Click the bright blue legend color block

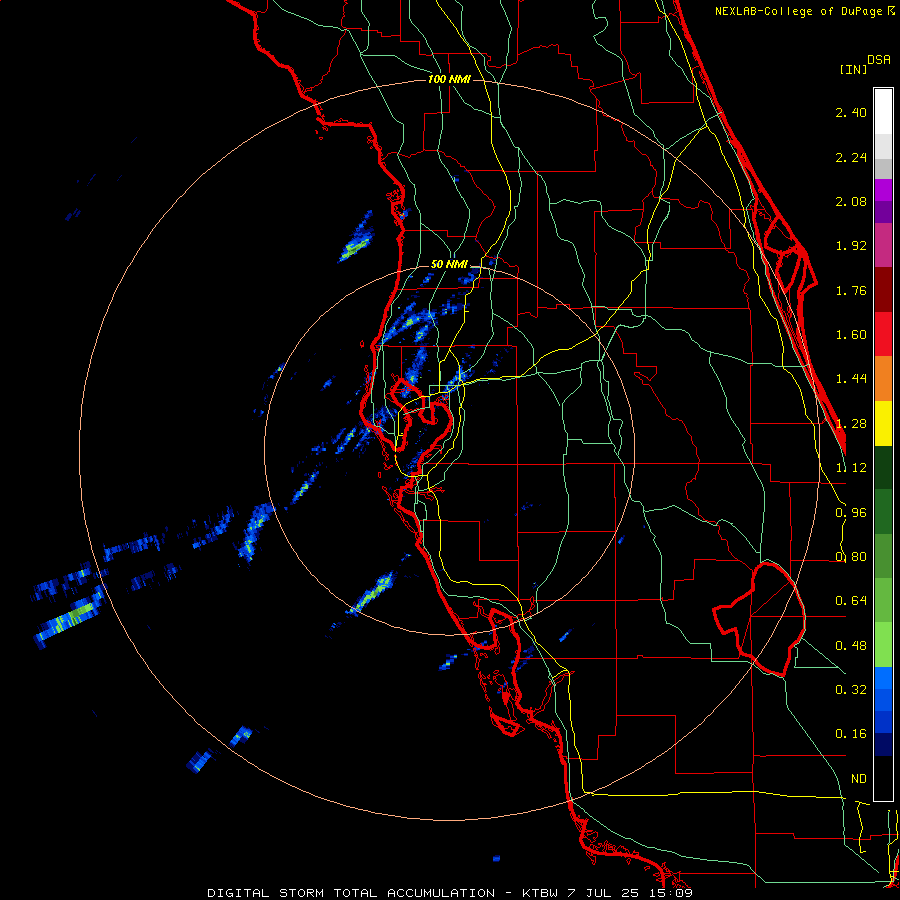pyautogui.click(x=883, y=678)
